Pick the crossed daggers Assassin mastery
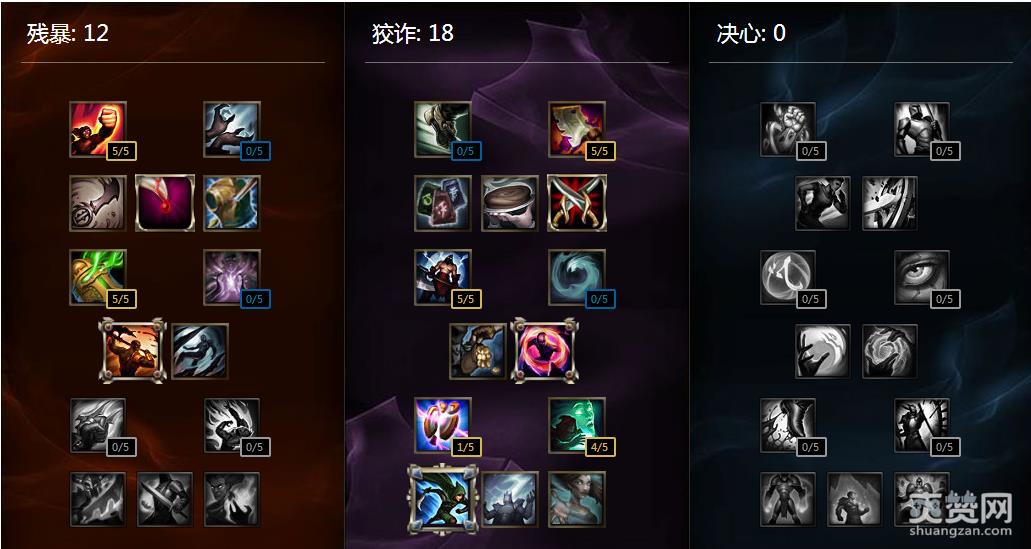The image size is (1031, 549). point(577,203)
